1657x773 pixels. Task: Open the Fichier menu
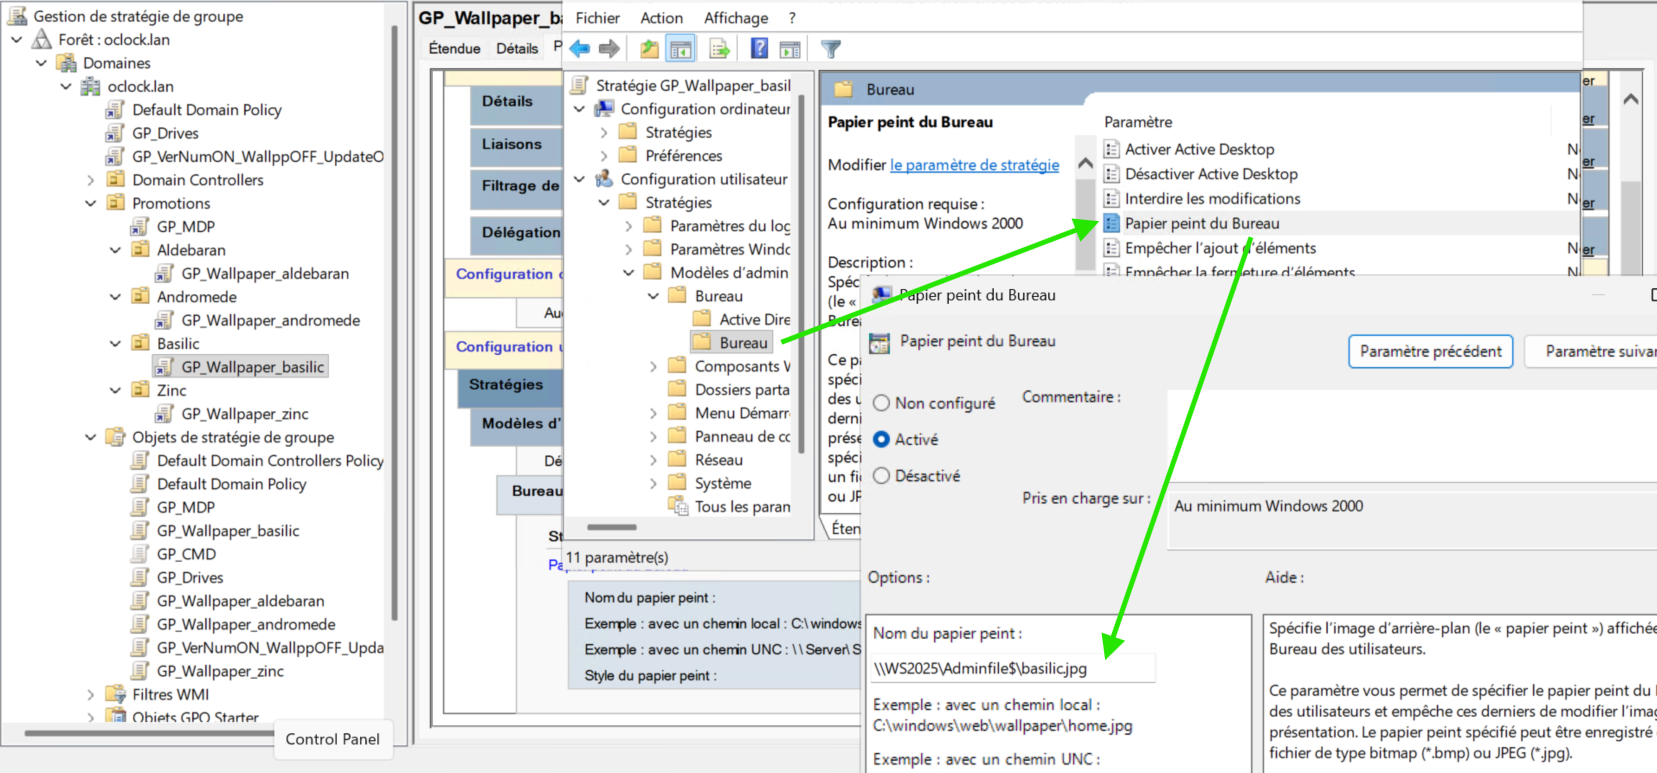(597, 18)
